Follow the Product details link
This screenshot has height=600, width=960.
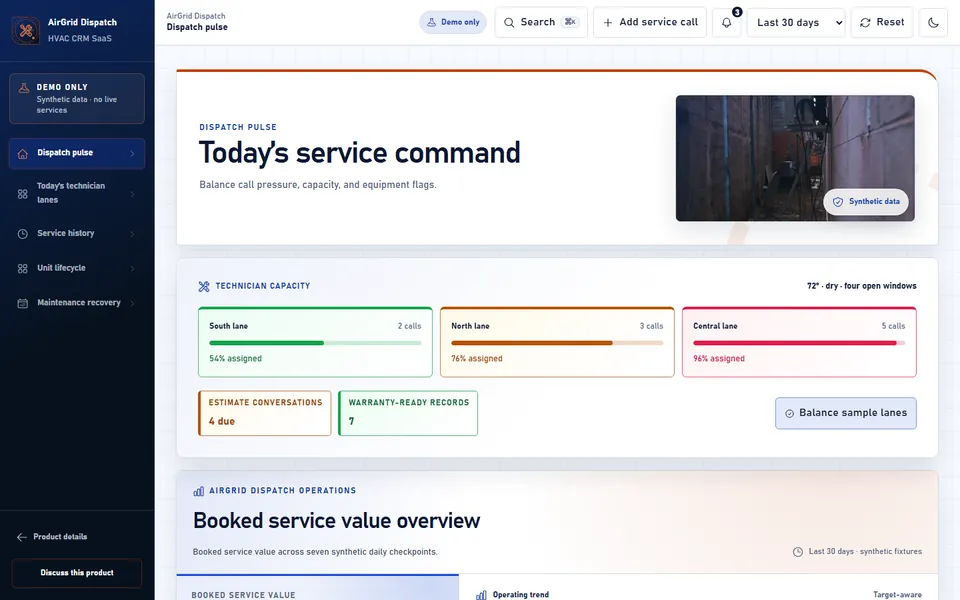tap(52, 537)
